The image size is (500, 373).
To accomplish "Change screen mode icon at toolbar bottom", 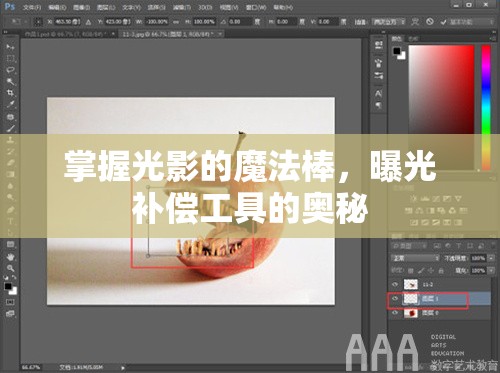I will pos(10,313).
